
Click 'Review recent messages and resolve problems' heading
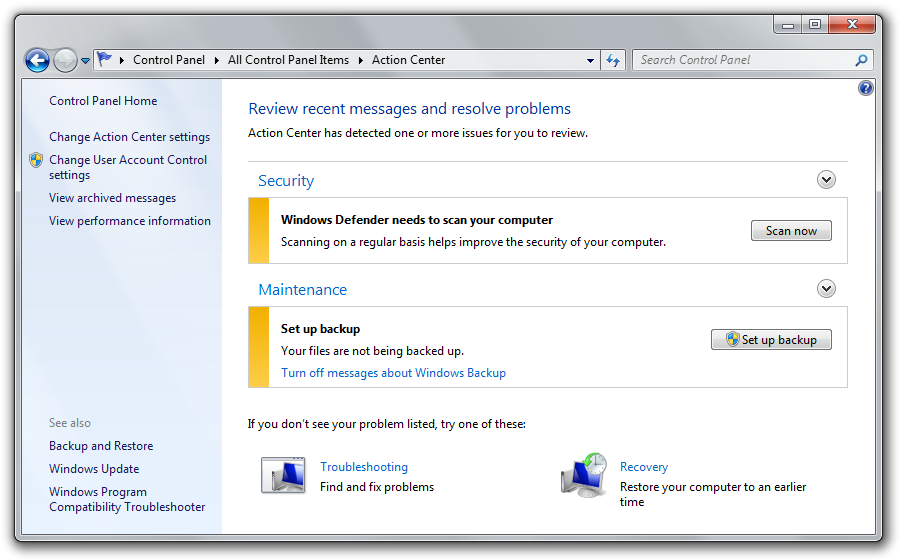pyautogui.click(x=409, y=109)
